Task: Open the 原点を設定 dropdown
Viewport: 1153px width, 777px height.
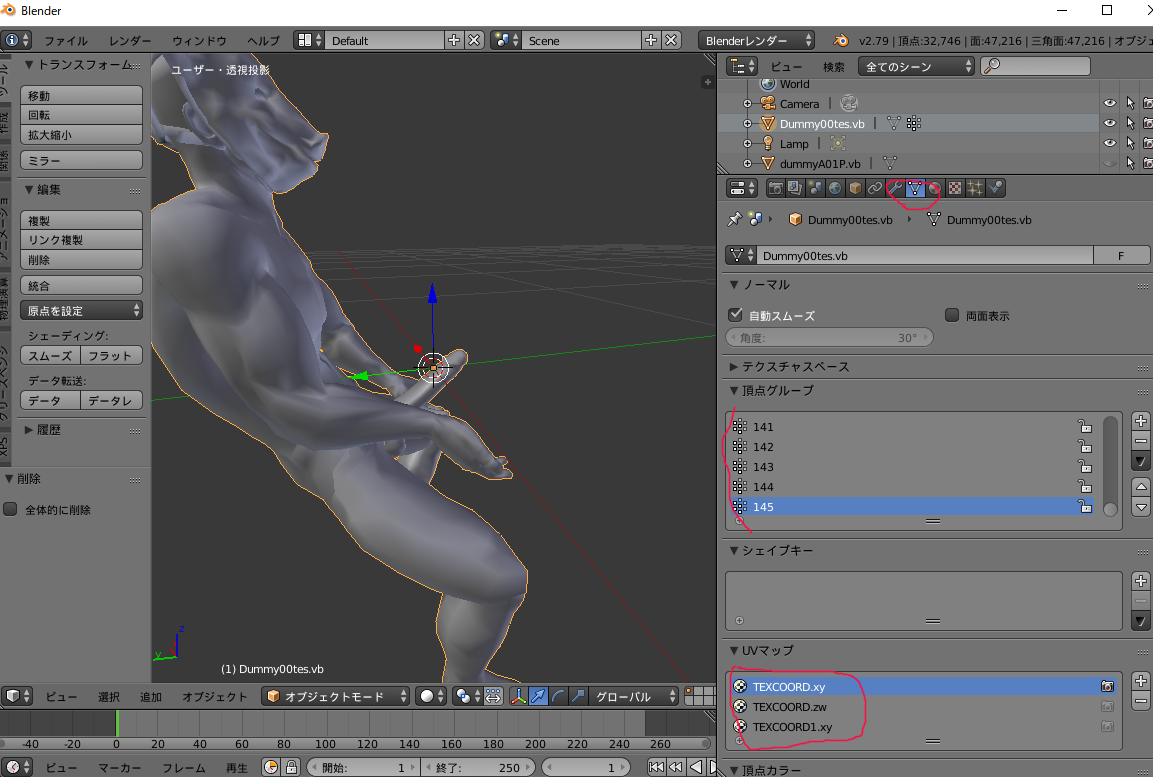Action: coord(82,310)
